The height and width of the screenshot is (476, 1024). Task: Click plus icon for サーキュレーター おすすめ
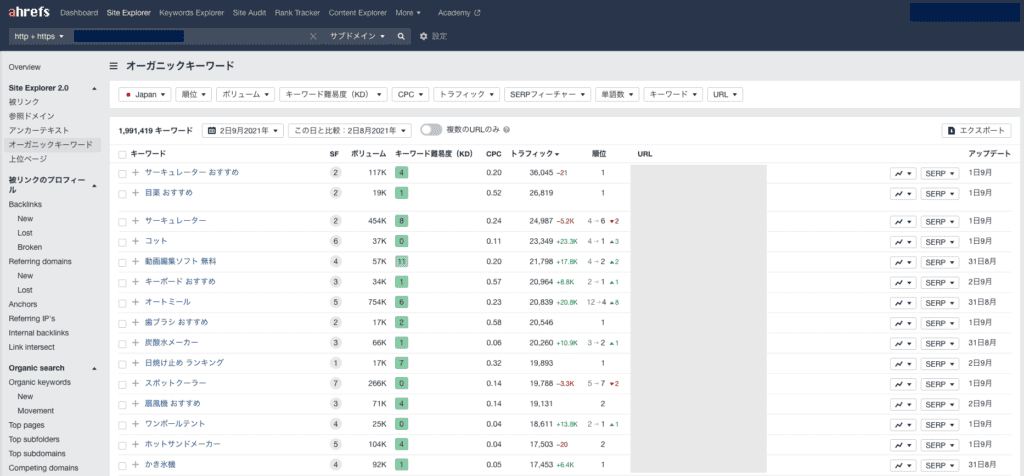135,173
